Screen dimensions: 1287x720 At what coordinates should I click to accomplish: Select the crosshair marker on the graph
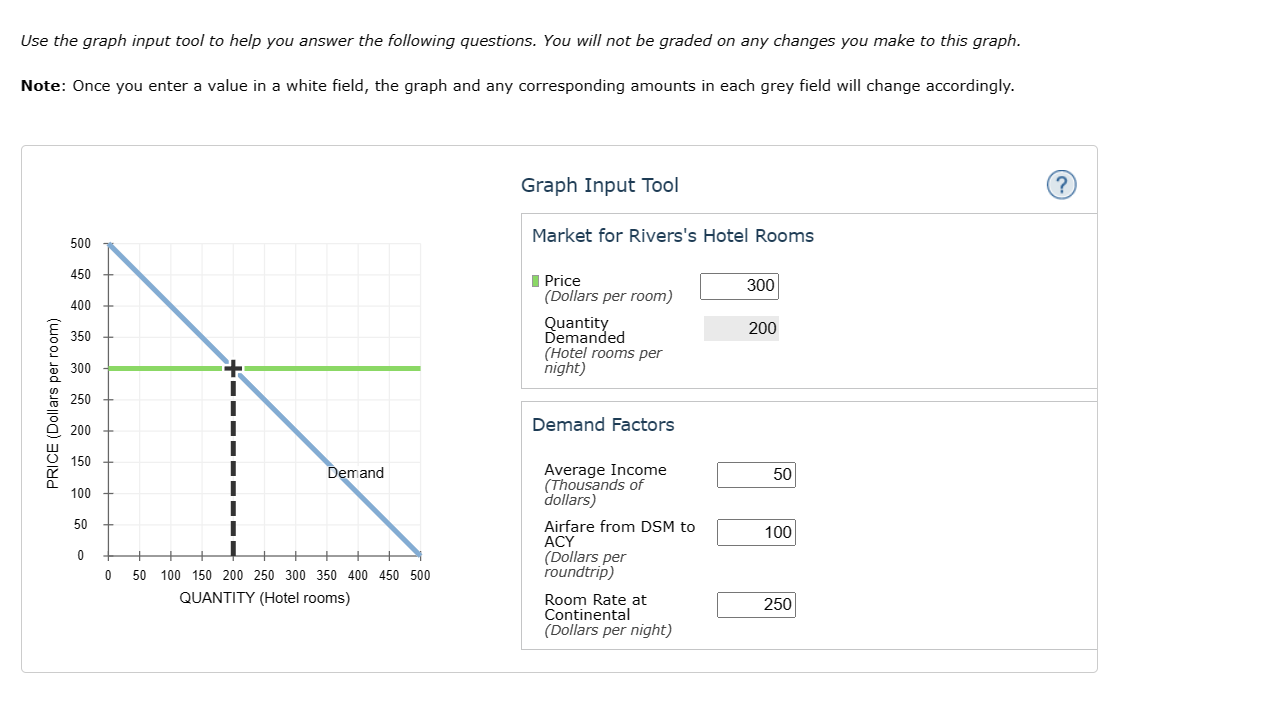pyautogui.click(x=233, y=368)
